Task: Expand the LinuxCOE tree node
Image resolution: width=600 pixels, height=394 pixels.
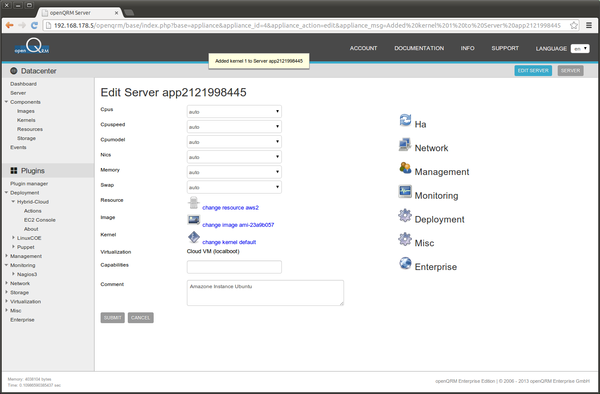Action: click(13, 238)
